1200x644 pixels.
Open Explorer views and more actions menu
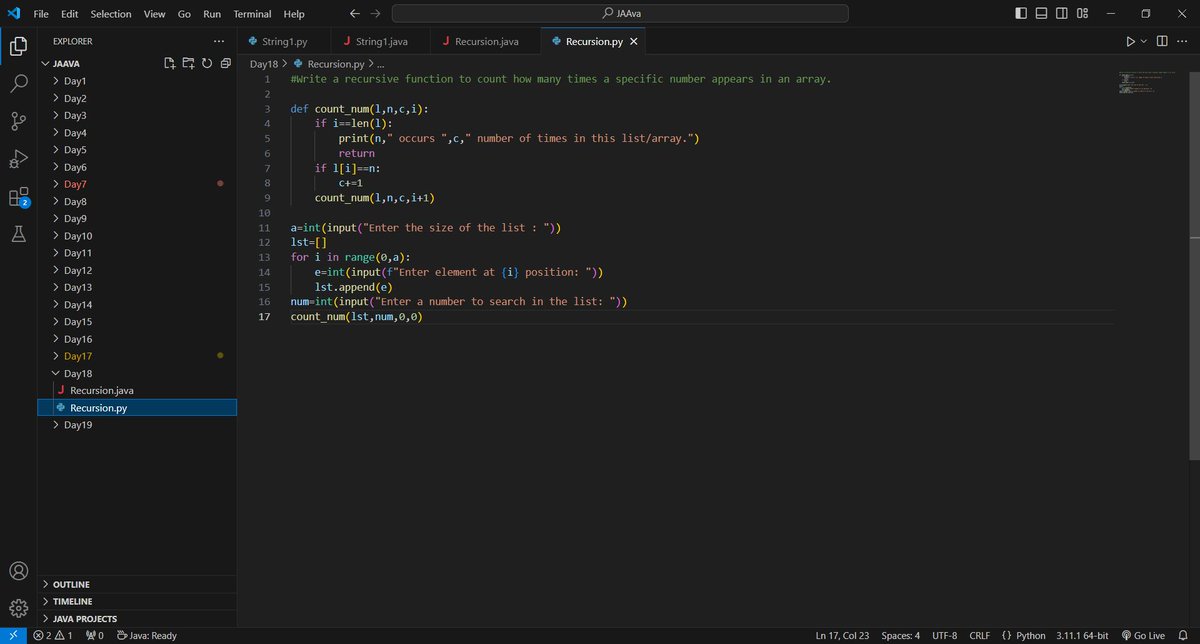pyautogui.click(x=219, y=41)
